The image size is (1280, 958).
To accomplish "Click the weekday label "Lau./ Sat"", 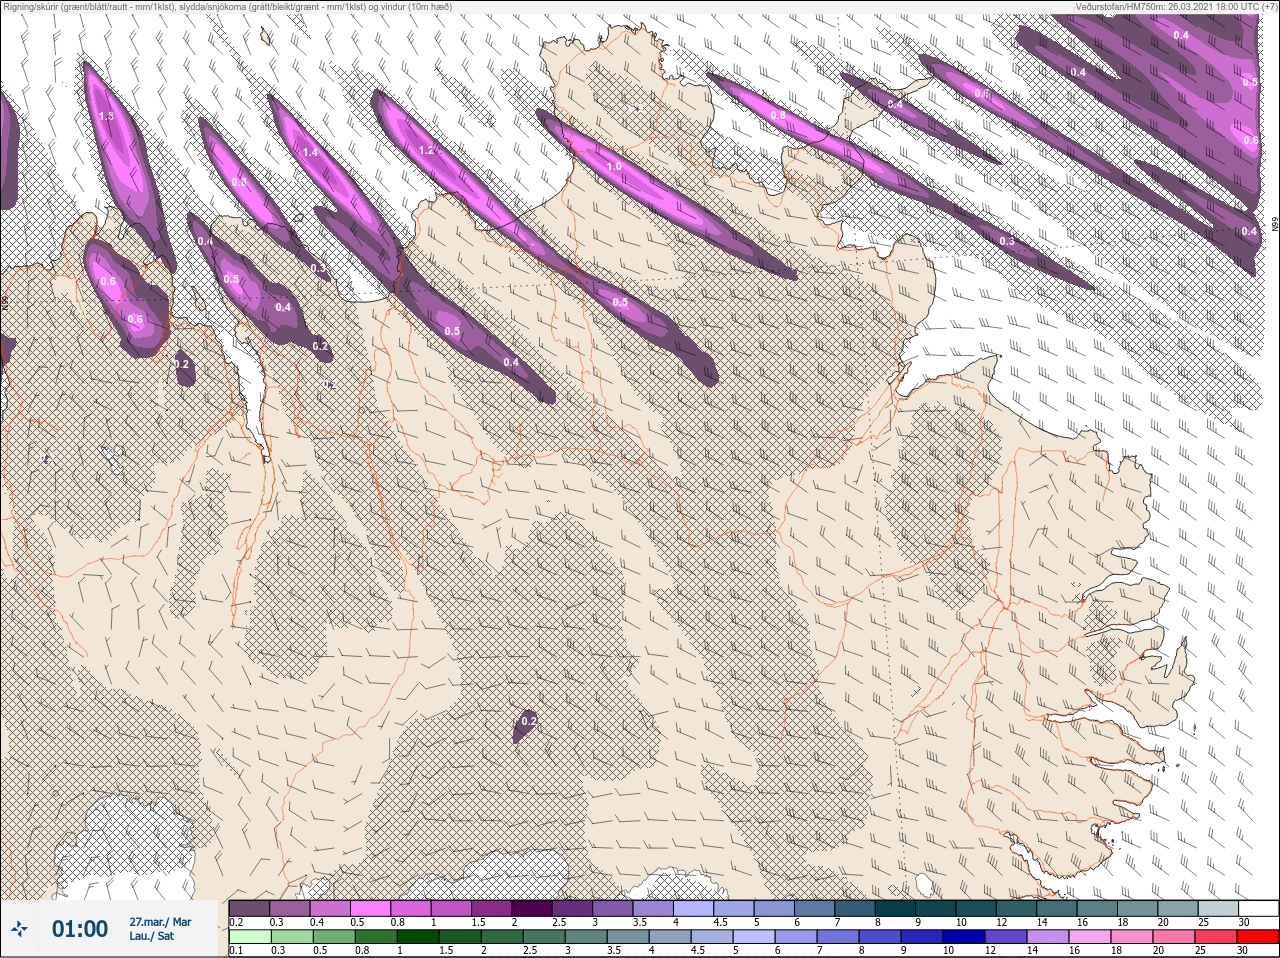I will point(151,936).
